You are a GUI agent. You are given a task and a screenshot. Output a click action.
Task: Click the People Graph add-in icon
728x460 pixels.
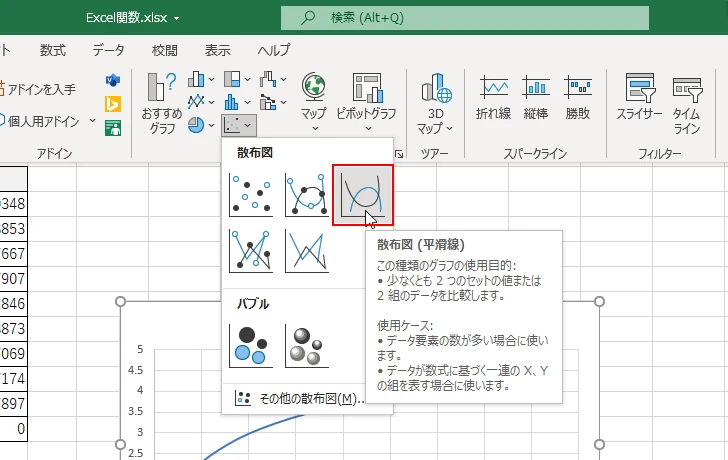click(x=113, y=128)
